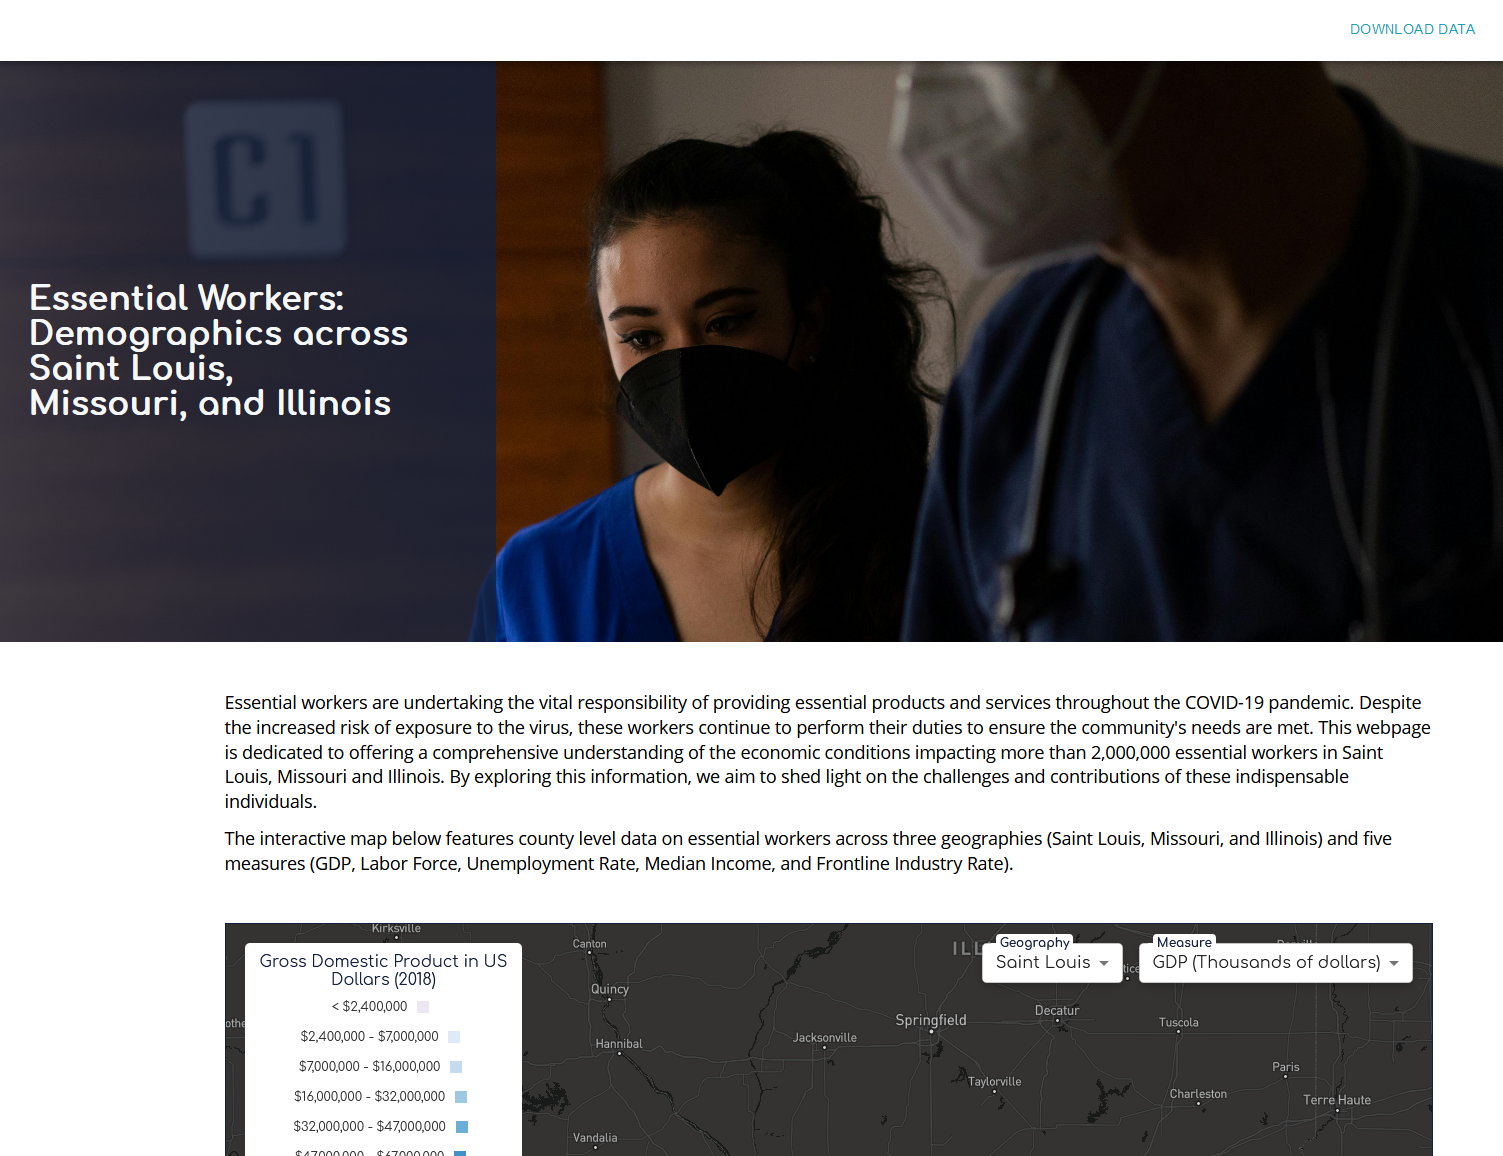Pick the $16,000,000 - $32,000,000 legend swatch

(x=461, y=1097)
